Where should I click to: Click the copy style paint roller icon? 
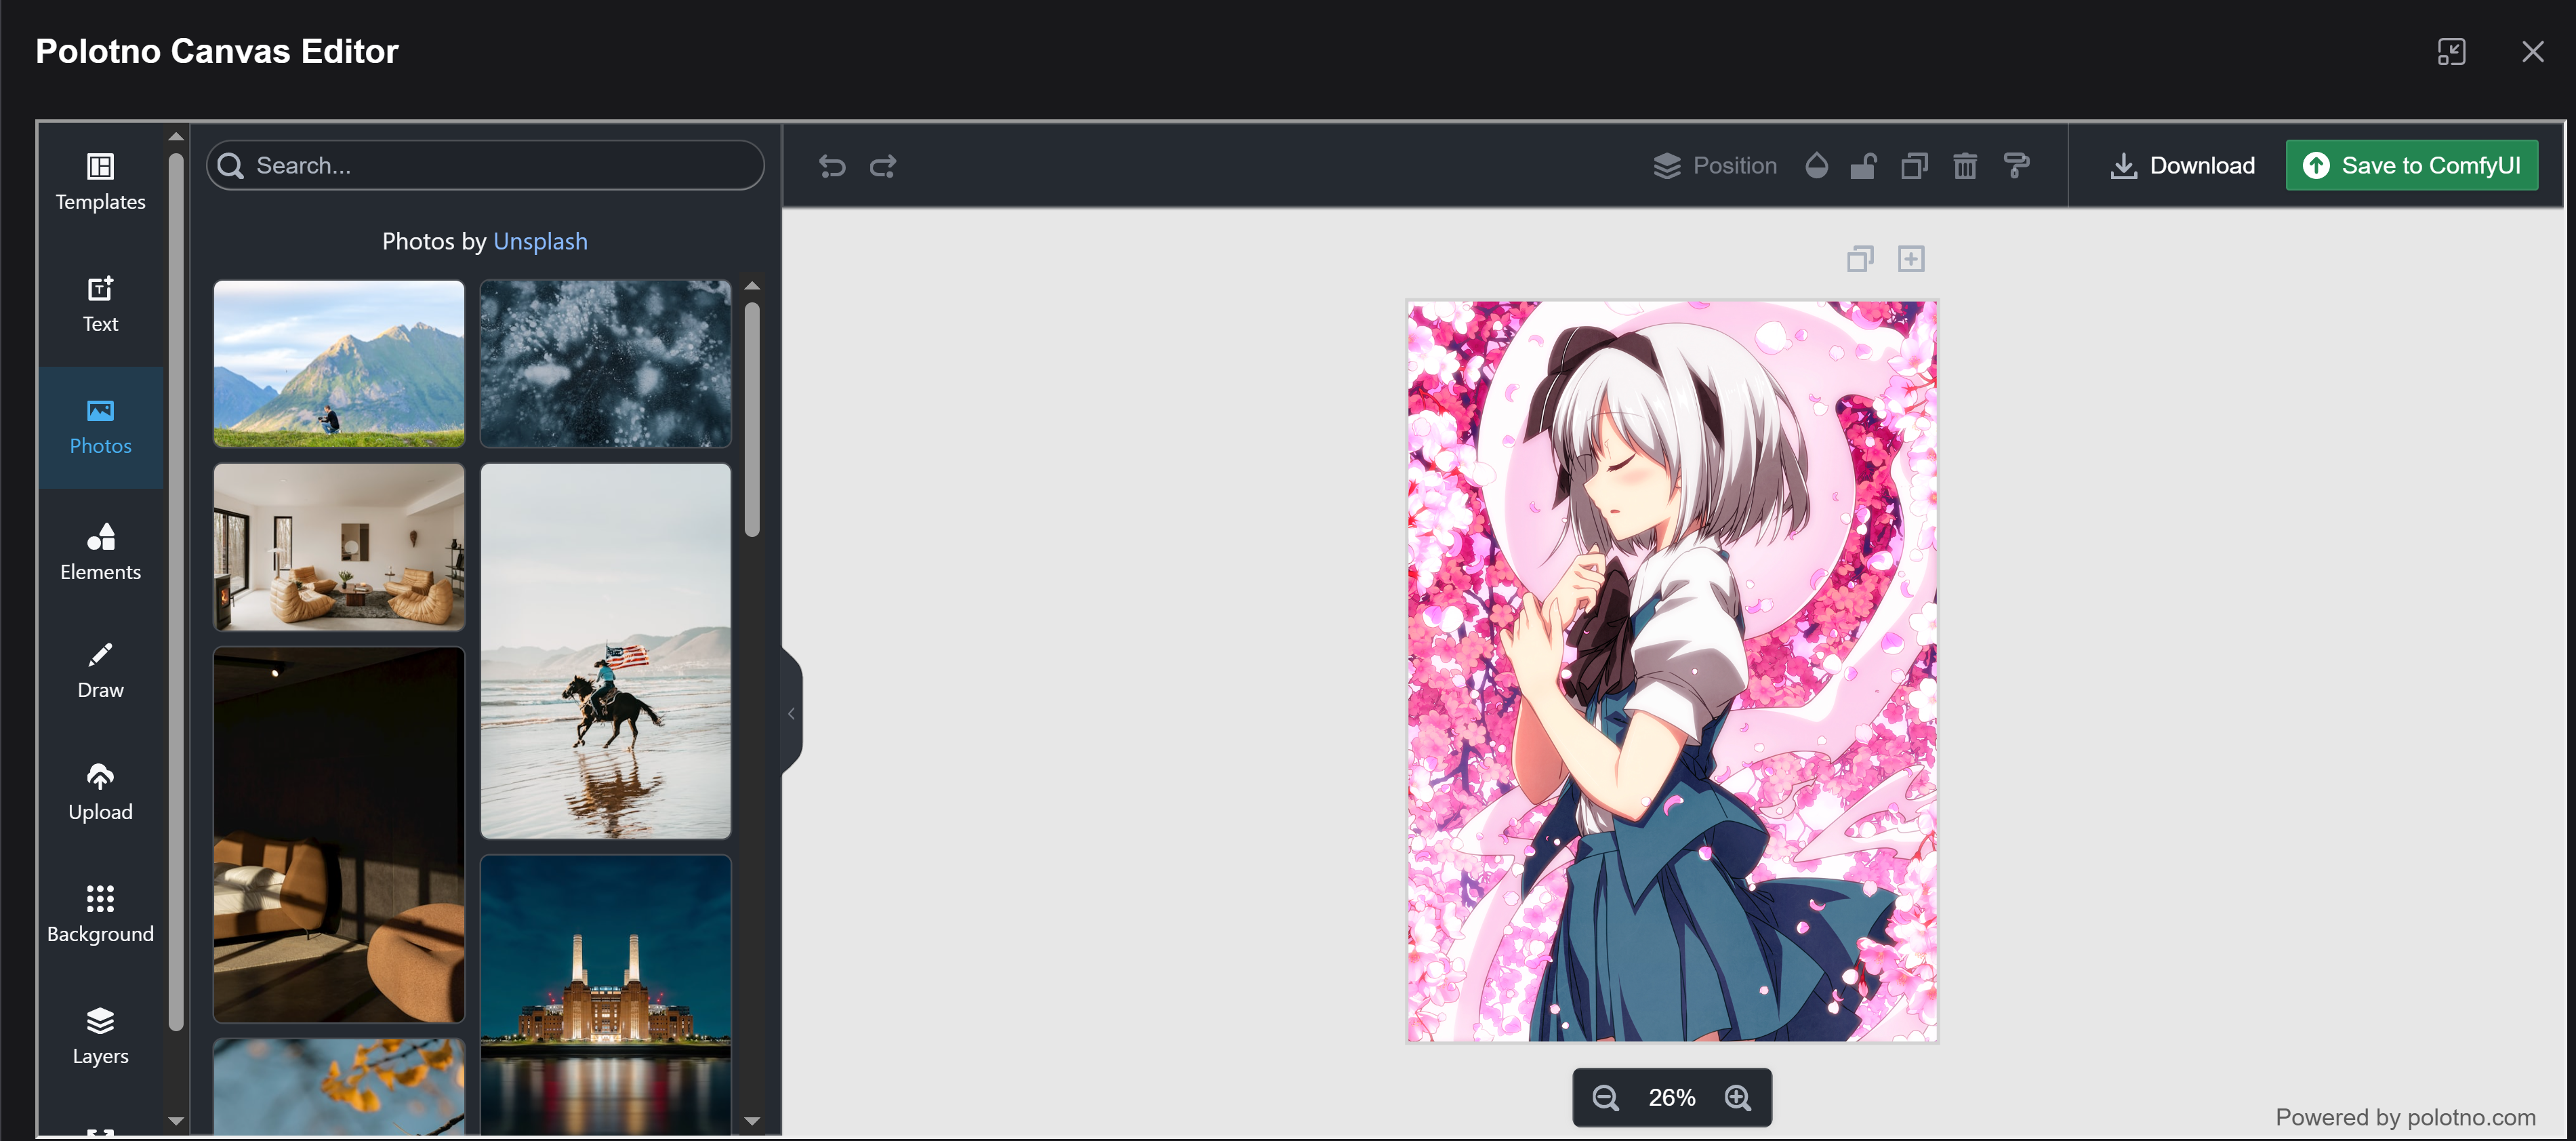(x=2016, y=166)
